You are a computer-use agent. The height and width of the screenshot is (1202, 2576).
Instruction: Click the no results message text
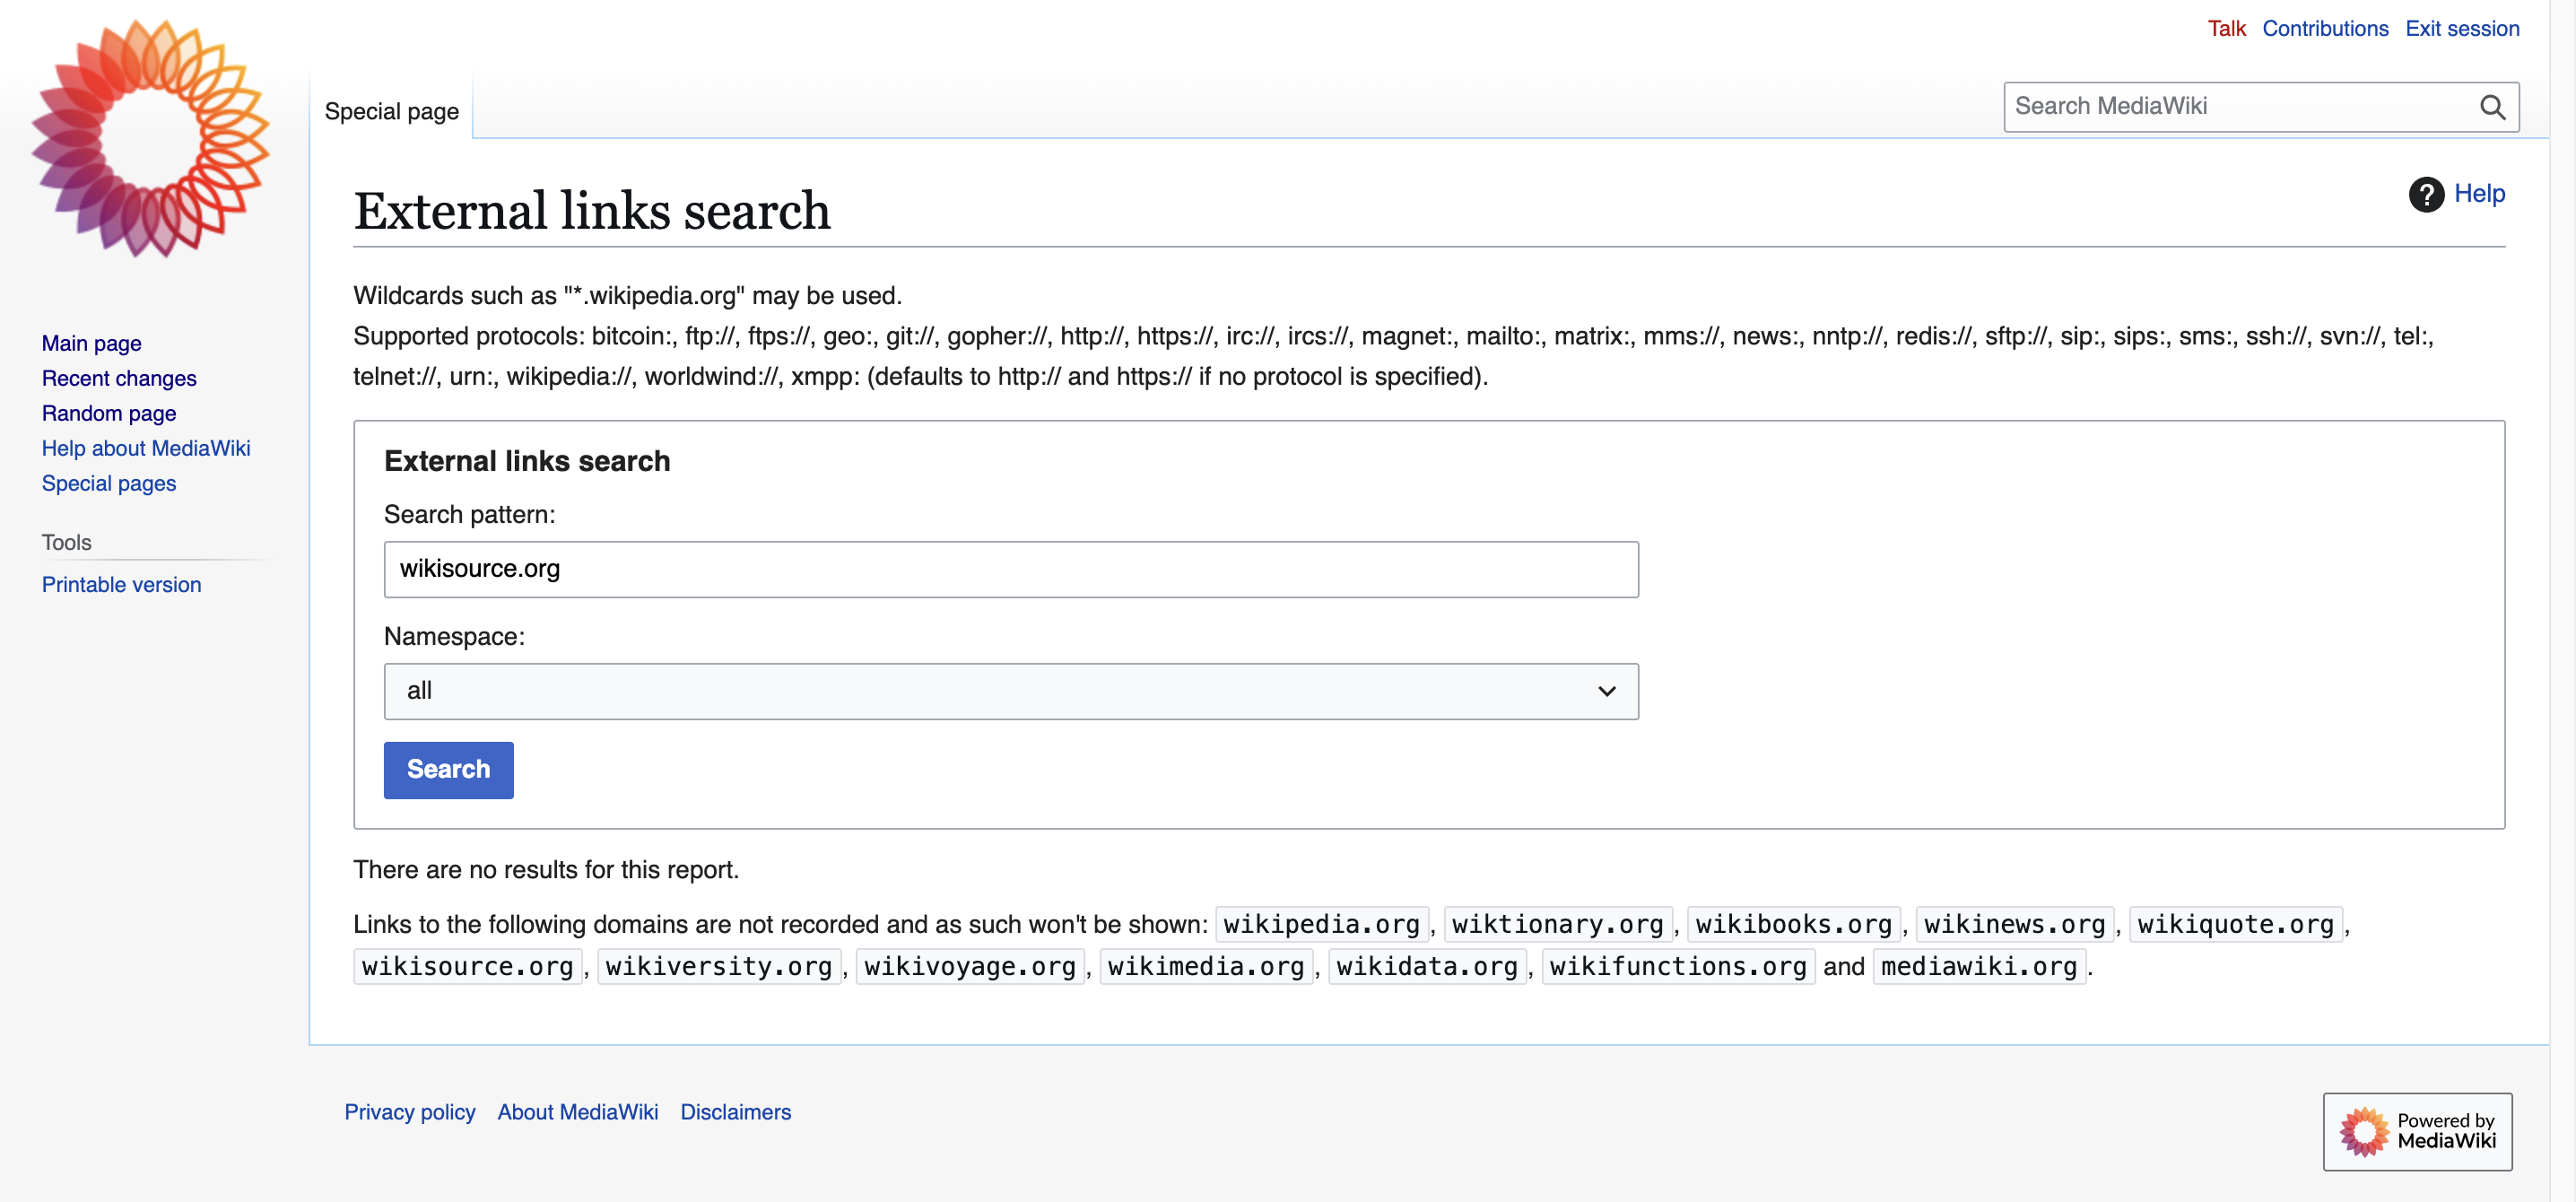click(546, 869)
